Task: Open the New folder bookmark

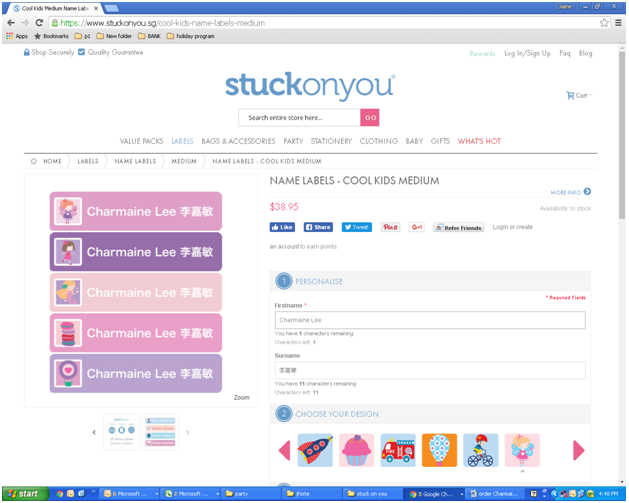Action: coord(114,36)
